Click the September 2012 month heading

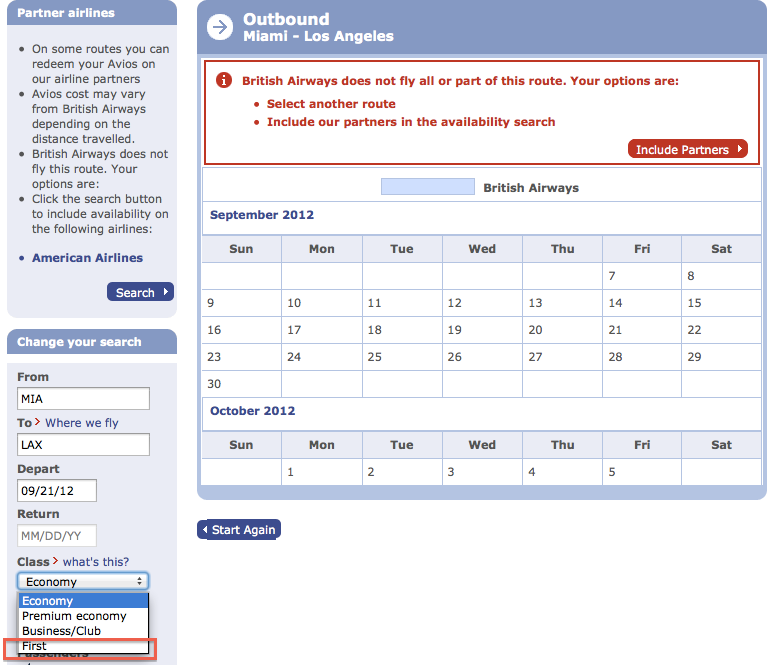(262, 215)
